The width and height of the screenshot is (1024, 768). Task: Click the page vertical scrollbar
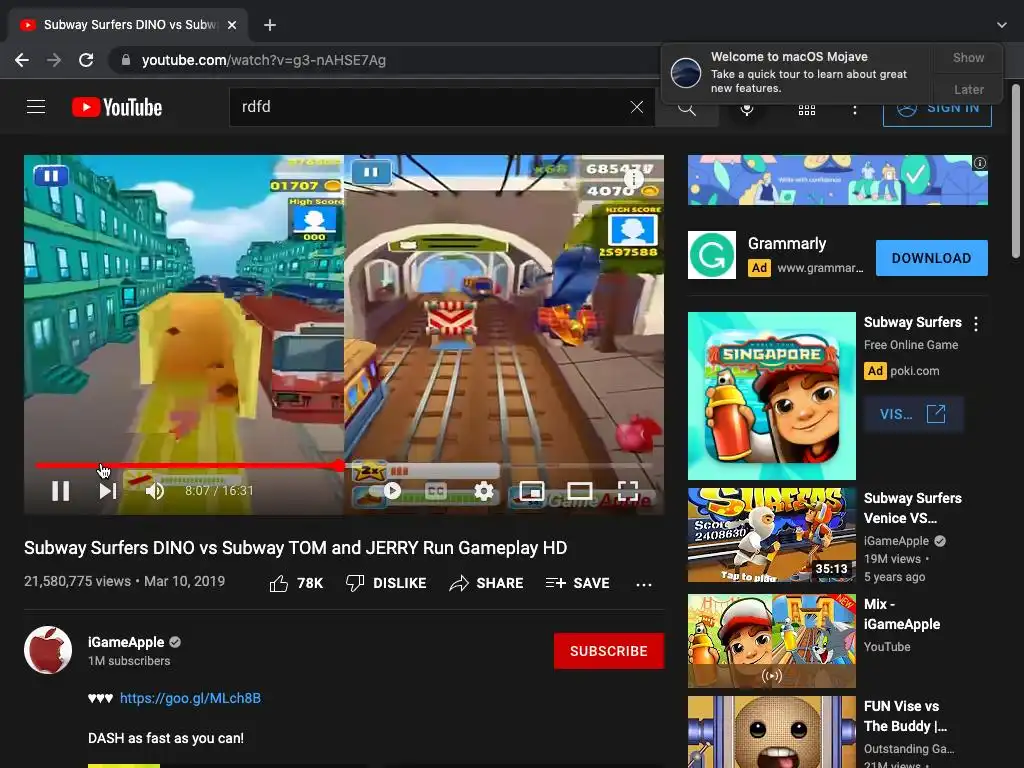1016,171
